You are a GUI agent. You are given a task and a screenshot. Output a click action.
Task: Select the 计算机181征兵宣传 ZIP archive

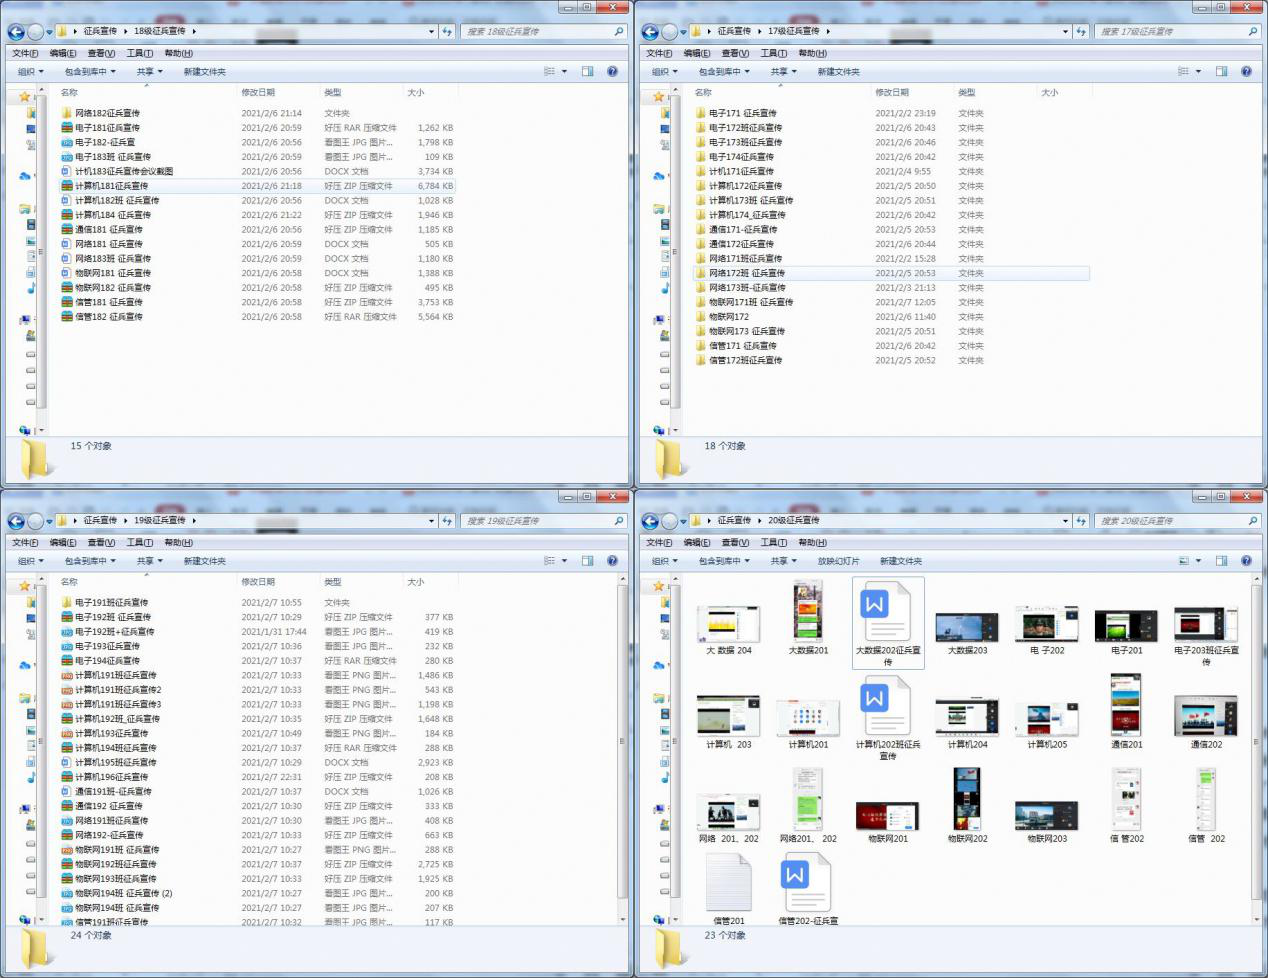(111, 186)
